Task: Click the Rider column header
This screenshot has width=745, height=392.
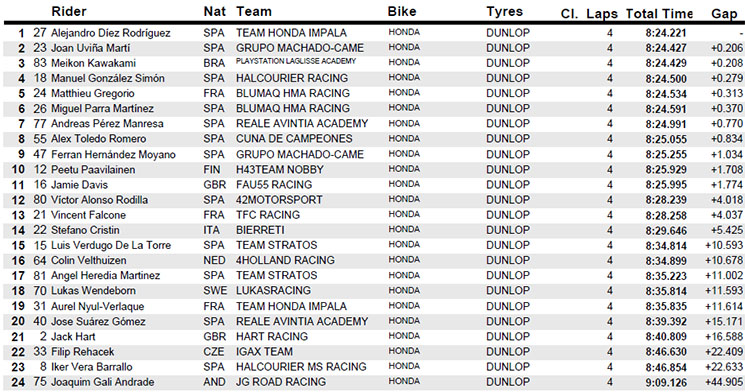Action: pyautogui.click(x=68, y=11)
